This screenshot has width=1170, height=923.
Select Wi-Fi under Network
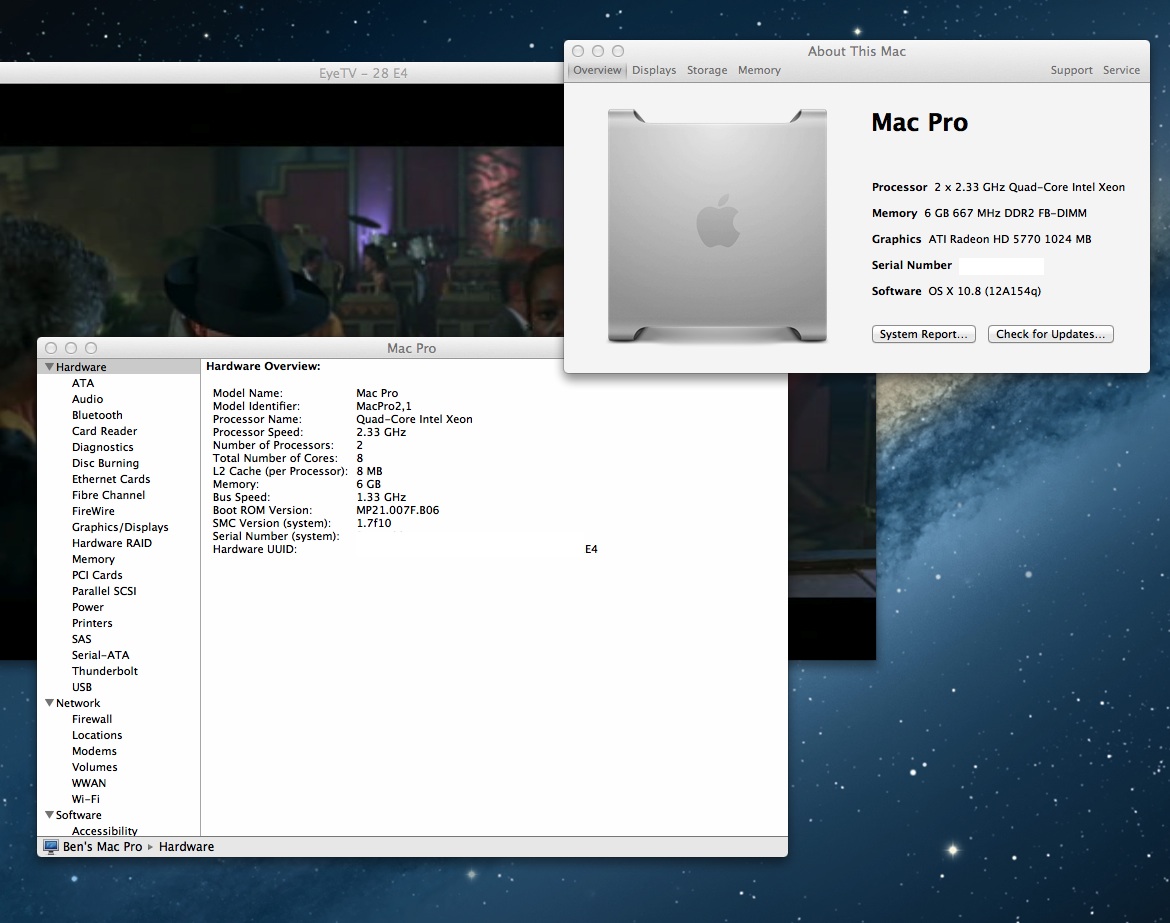(x=85, y=799)
